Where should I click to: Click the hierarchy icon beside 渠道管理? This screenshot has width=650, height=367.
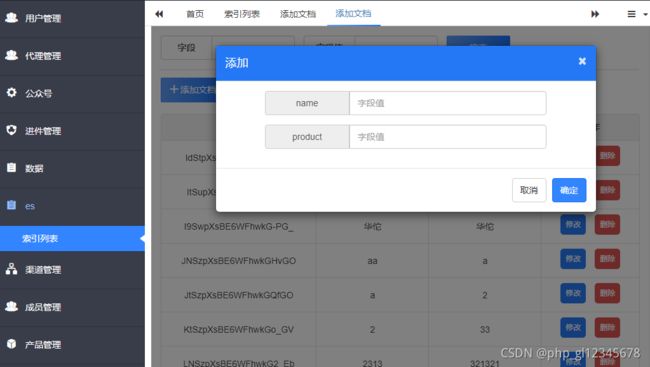(11, 269)
